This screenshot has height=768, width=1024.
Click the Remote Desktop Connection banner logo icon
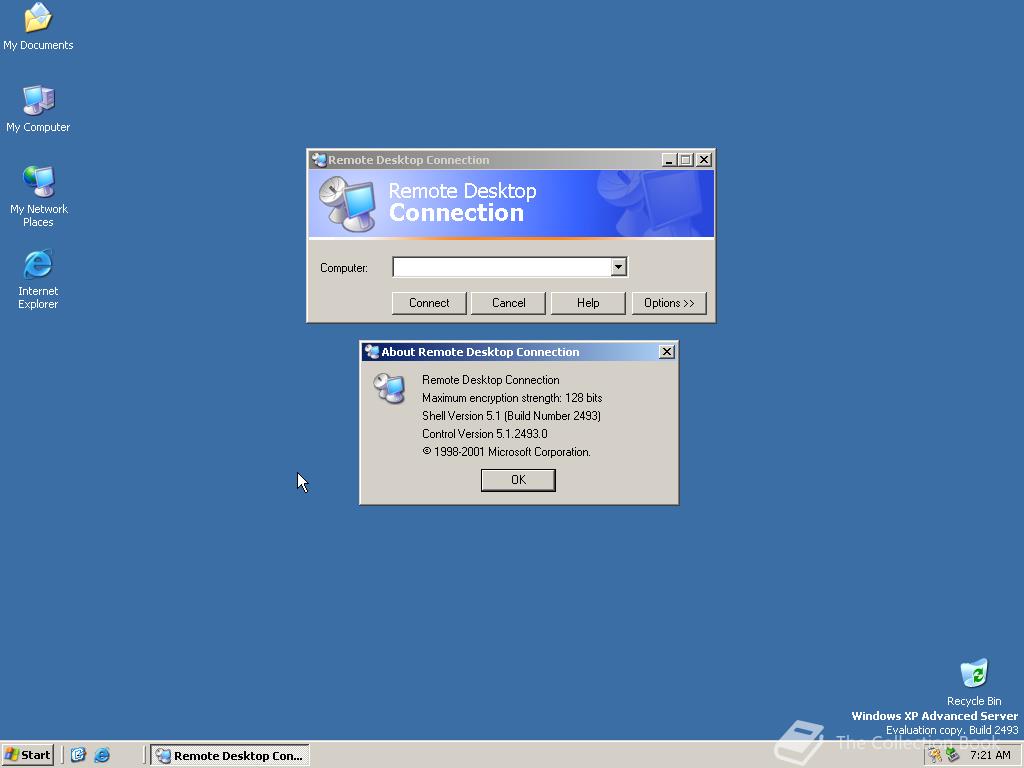point(347,204)
